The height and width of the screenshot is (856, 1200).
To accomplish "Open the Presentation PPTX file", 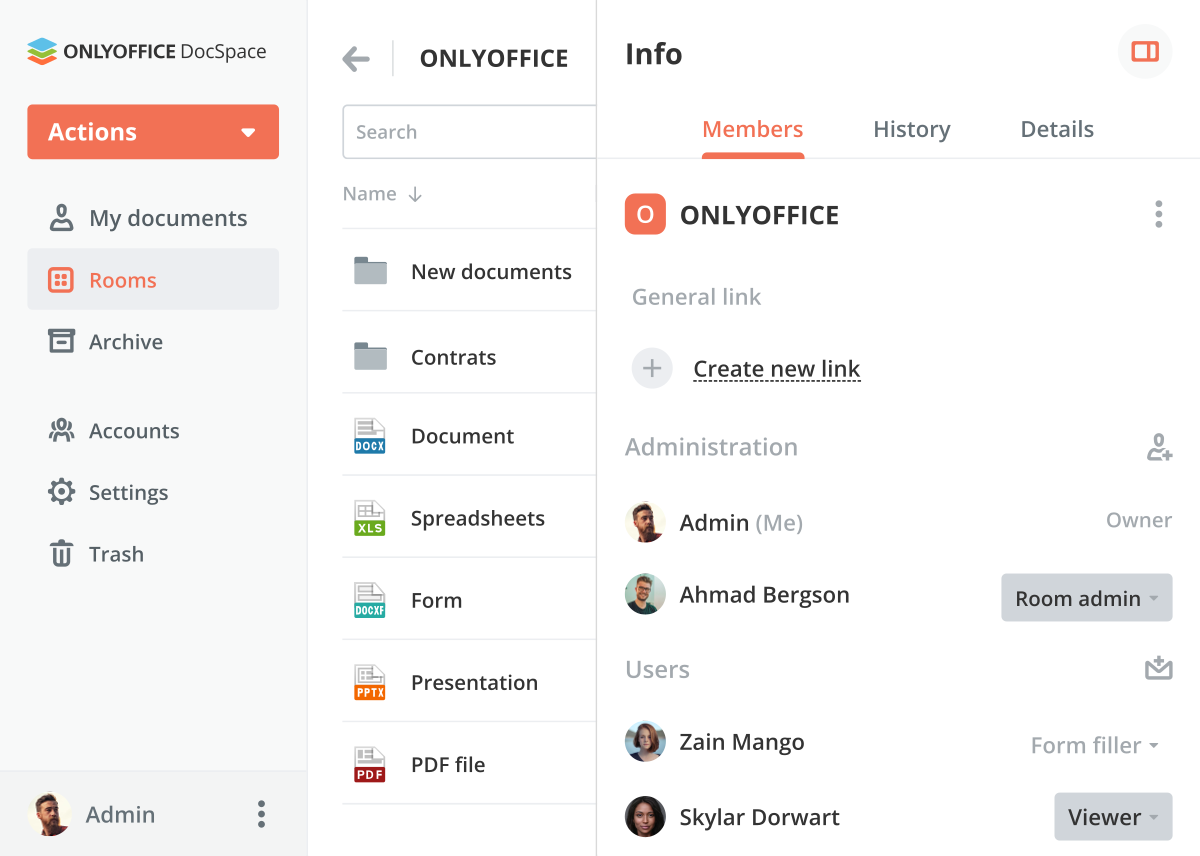I will coord(474,683).
